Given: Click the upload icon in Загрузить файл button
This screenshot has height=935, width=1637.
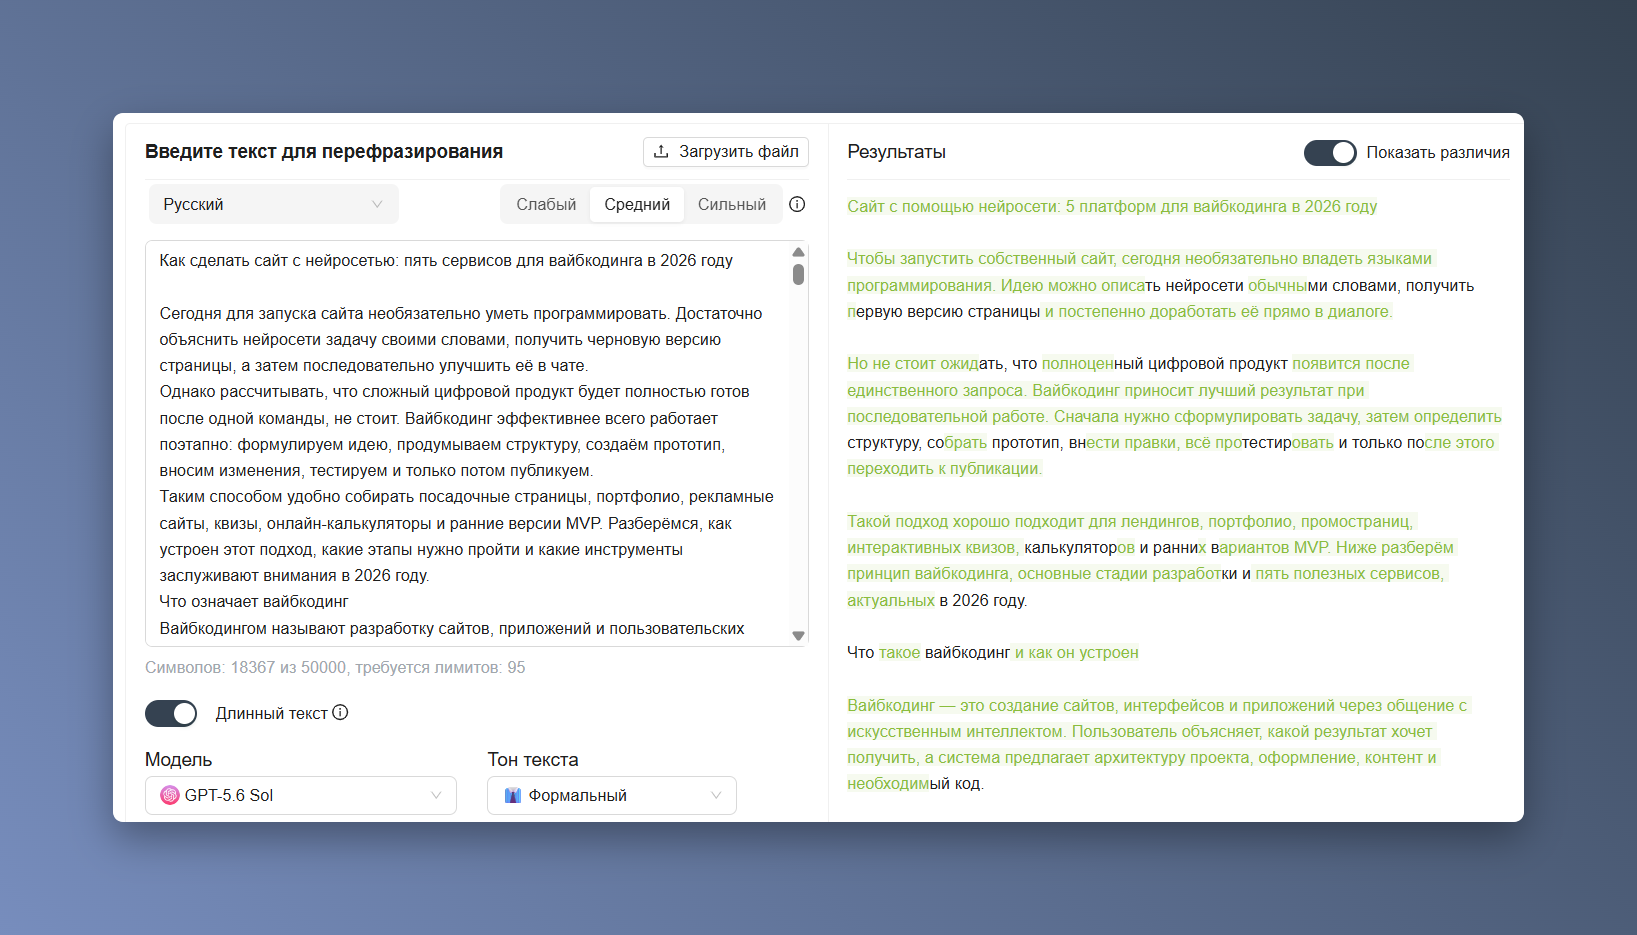Looking at the screenshot, I should click(661, 152).
